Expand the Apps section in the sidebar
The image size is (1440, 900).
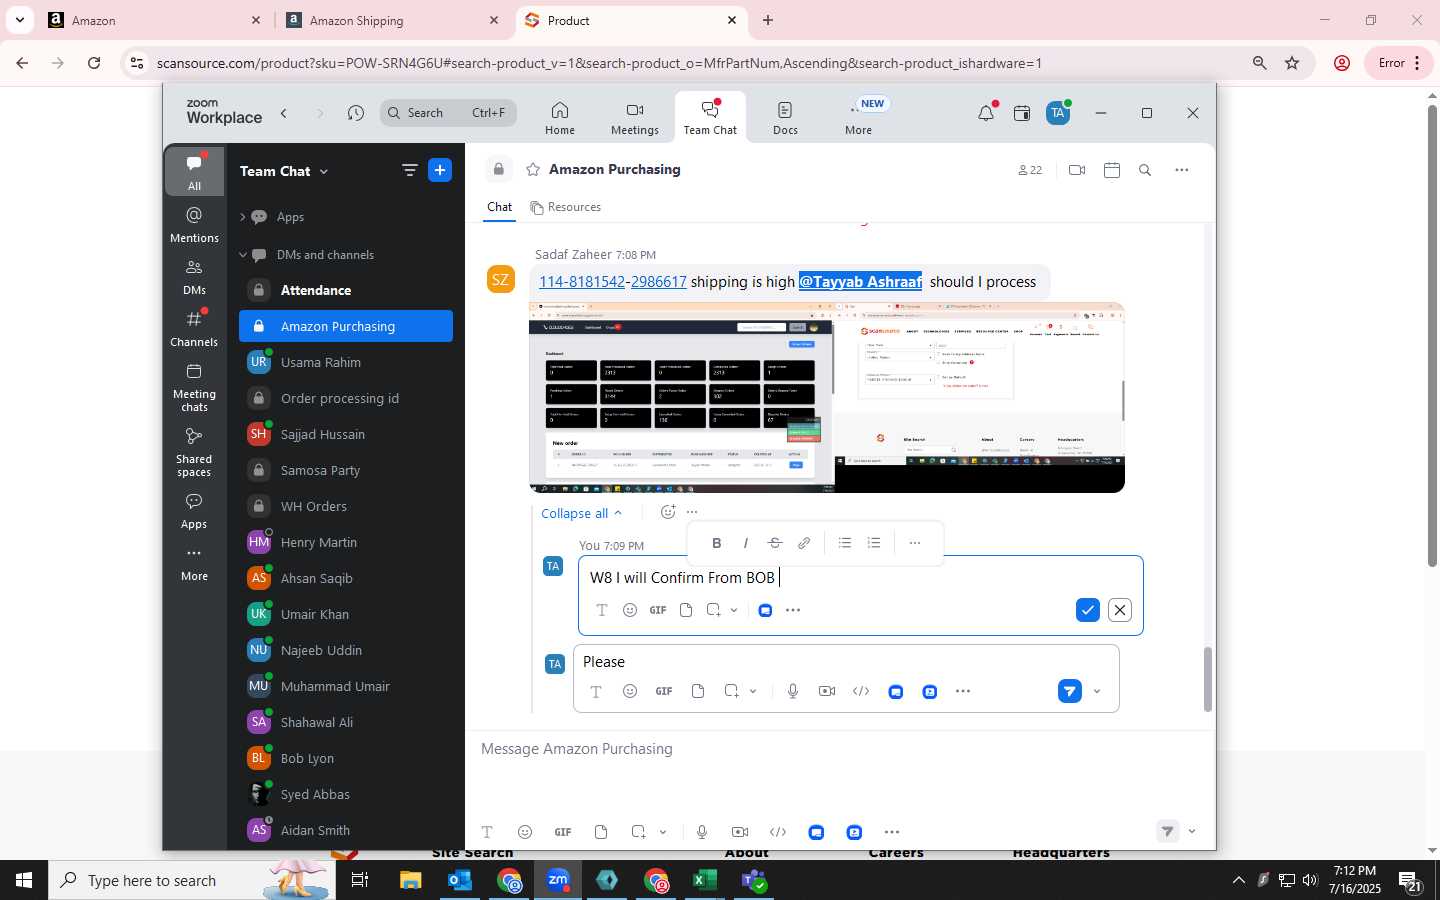click(243, 217)
